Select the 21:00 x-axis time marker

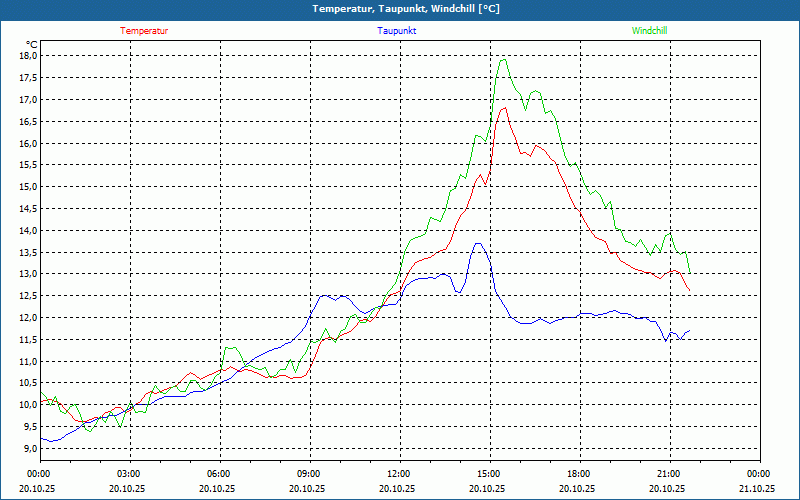tap(669, 474)
